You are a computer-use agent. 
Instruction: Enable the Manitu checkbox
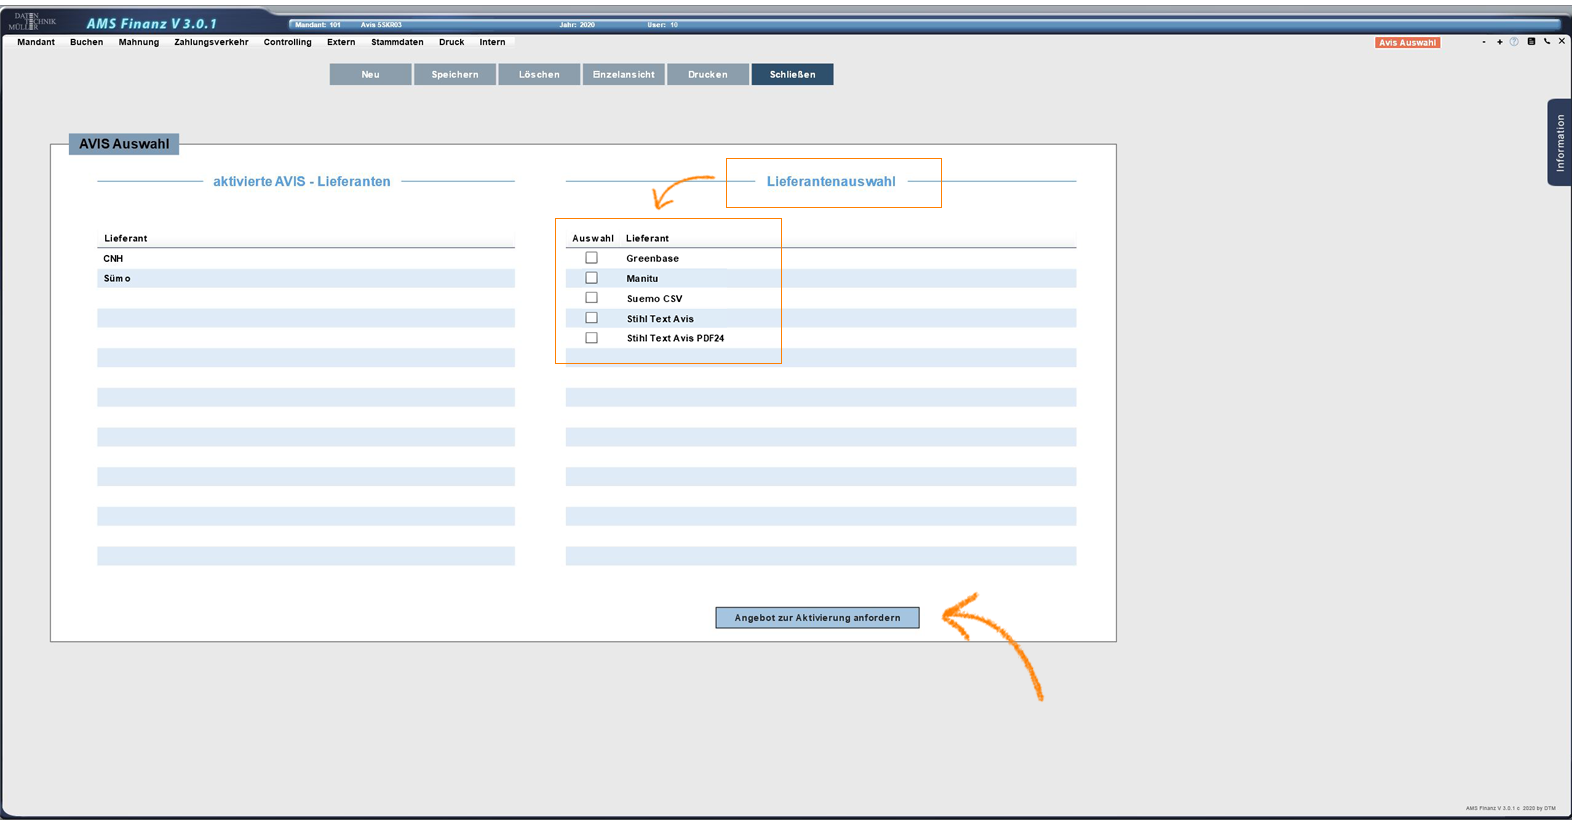coord(591,278)
